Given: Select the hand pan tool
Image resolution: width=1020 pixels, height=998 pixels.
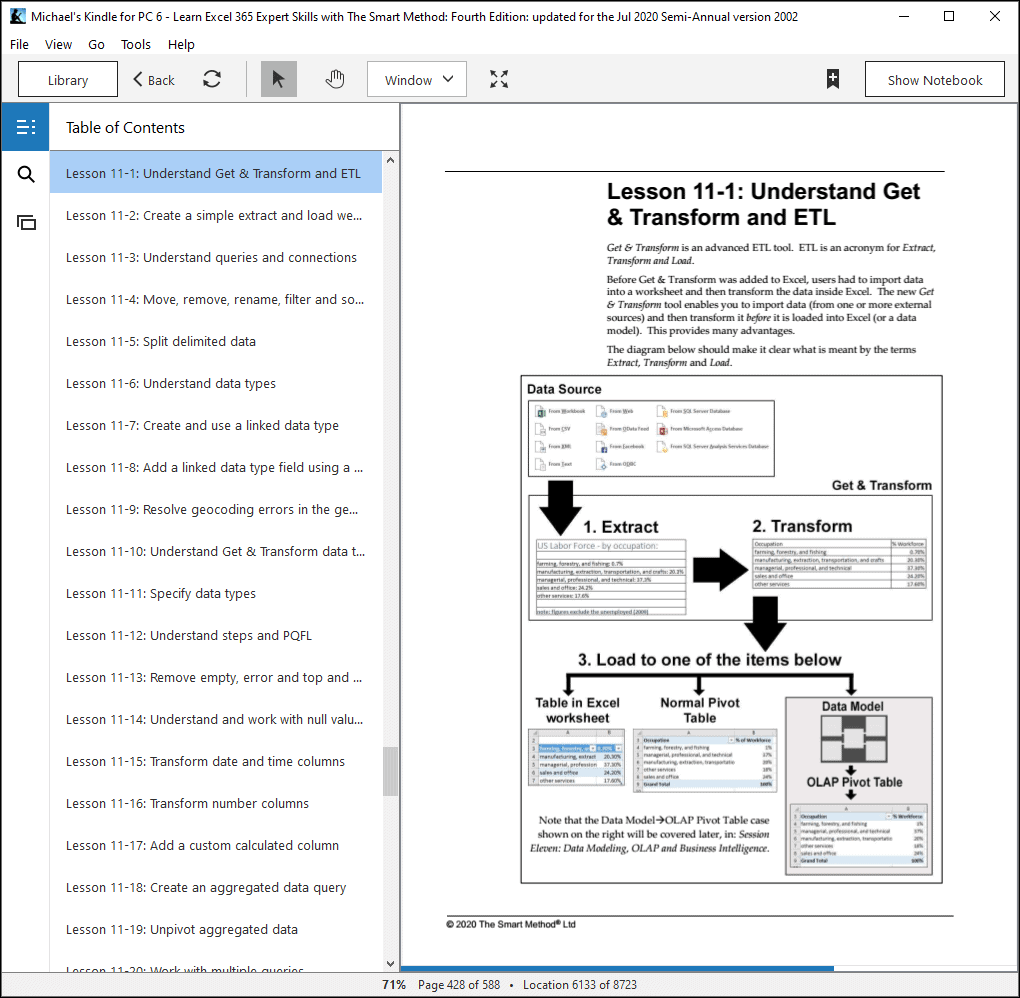Looking at the screenshot, I should 334,79.
